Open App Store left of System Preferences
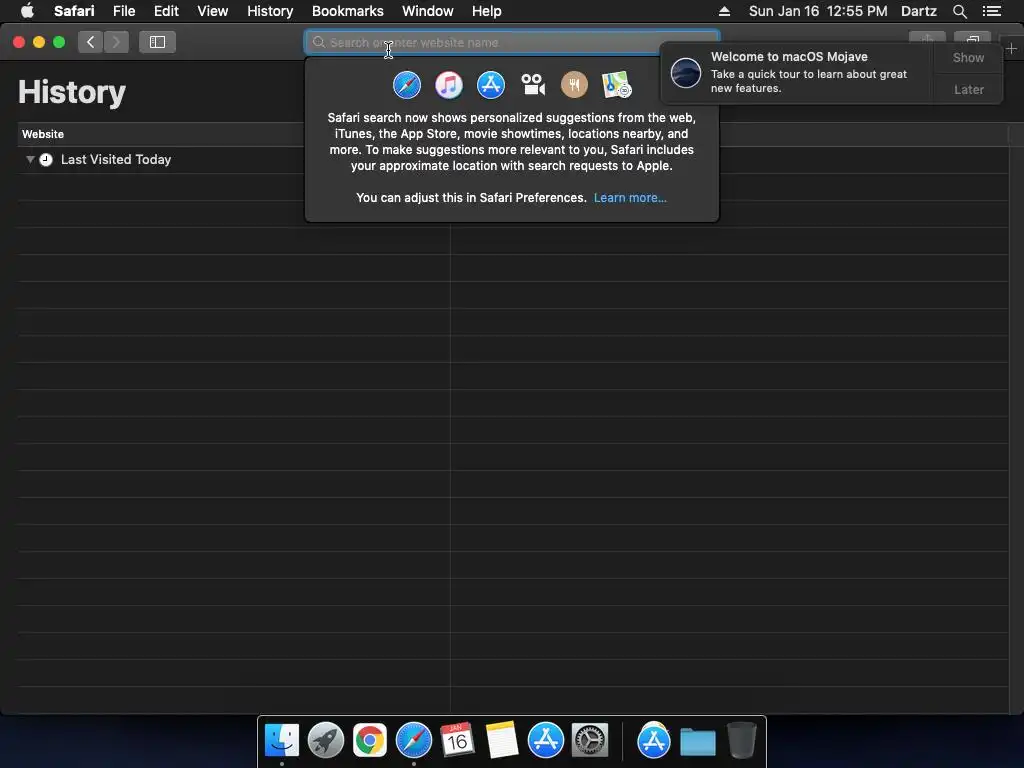Image resolution: width=1024 pixels, height=768 pixels. click(545, 741)
